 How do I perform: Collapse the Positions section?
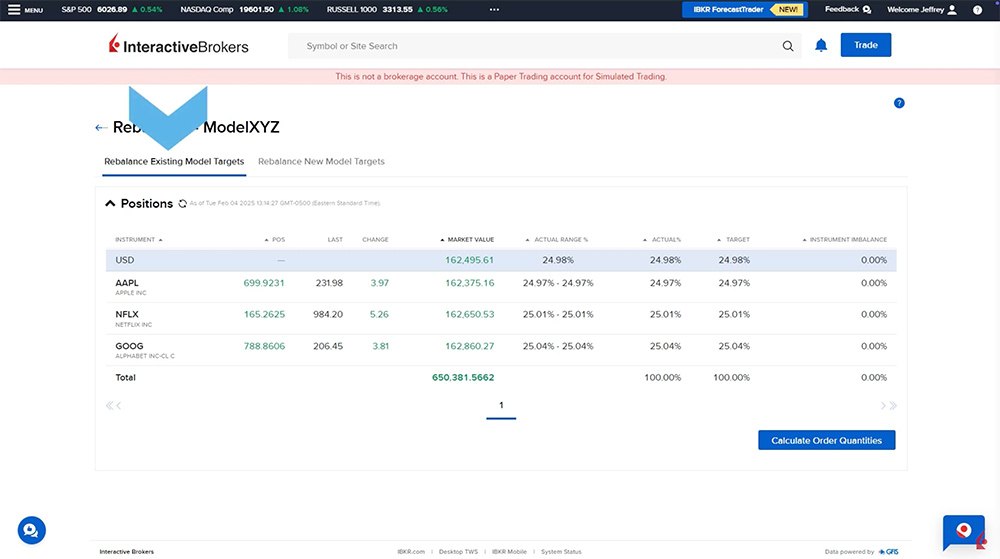[x=110, y=203]
